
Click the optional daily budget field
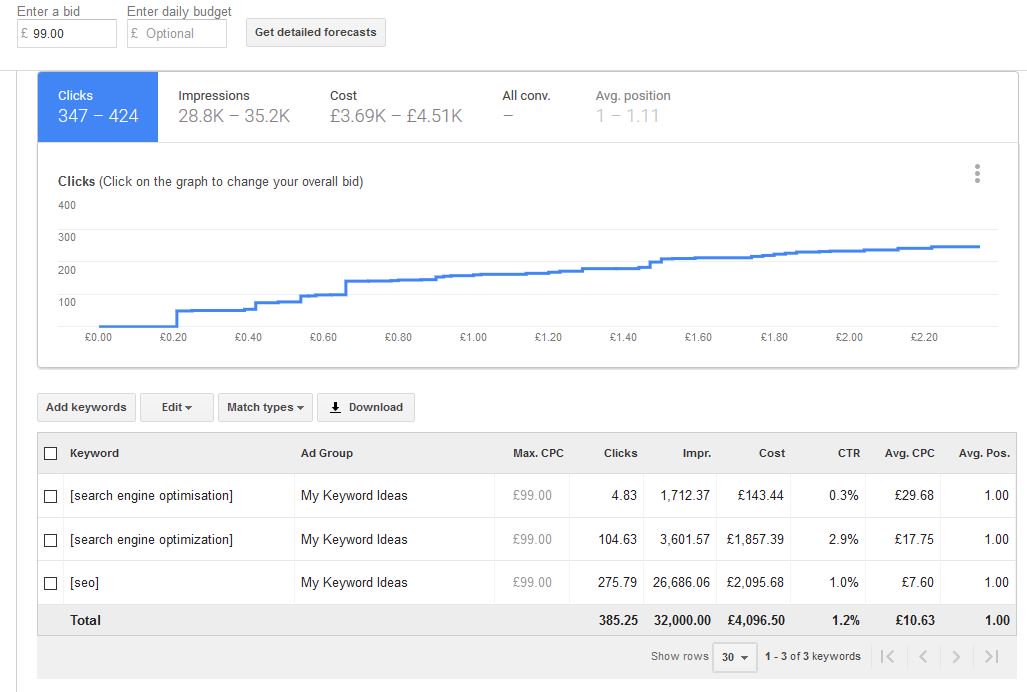[x=177, y=33]
